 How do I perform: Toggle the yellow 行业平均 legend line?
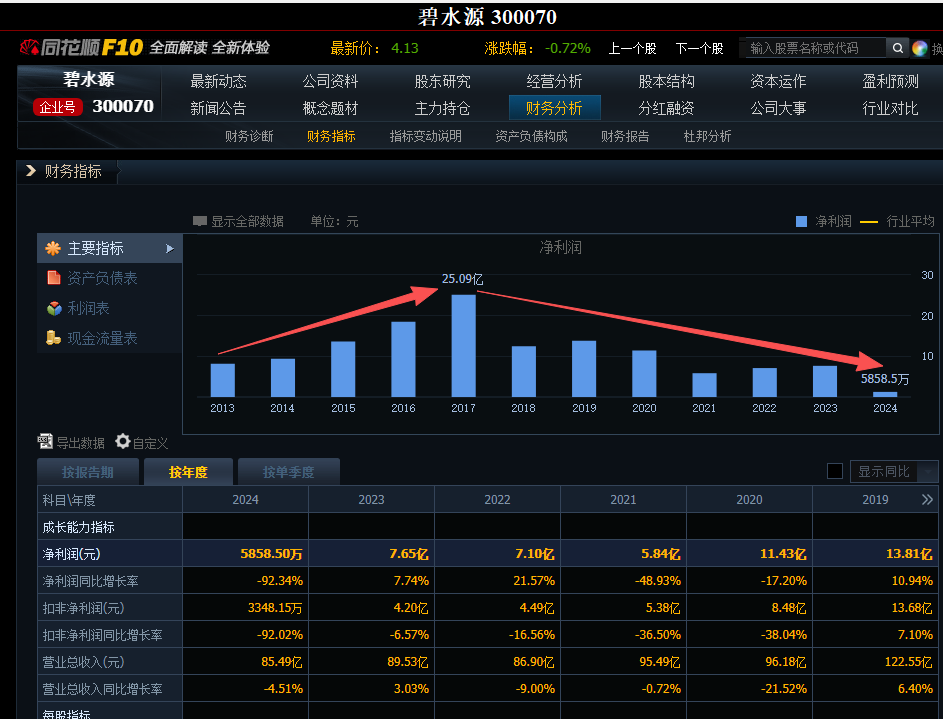pos(869,222)
